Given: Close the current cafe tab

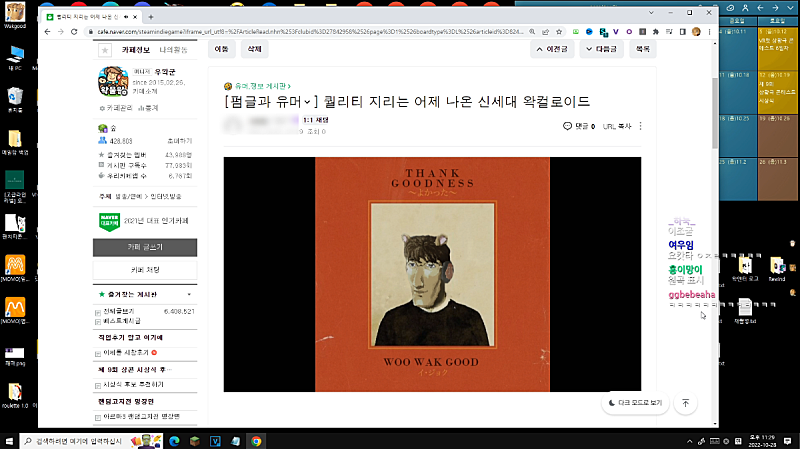Looking at the screenshot, I should click(135, 17).
